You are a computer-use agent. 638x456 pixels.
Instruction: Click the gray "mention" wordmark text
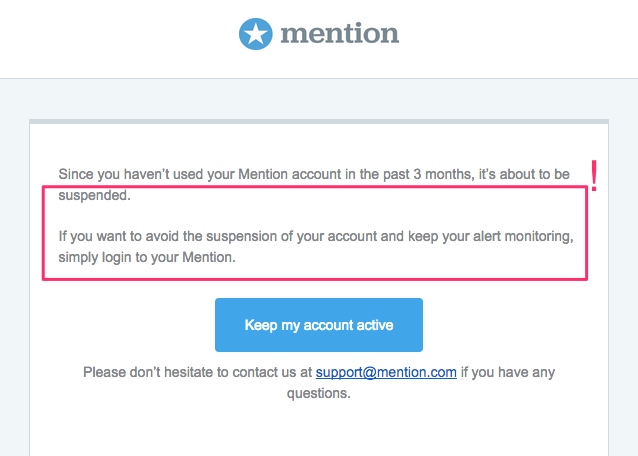pos(340,33)
